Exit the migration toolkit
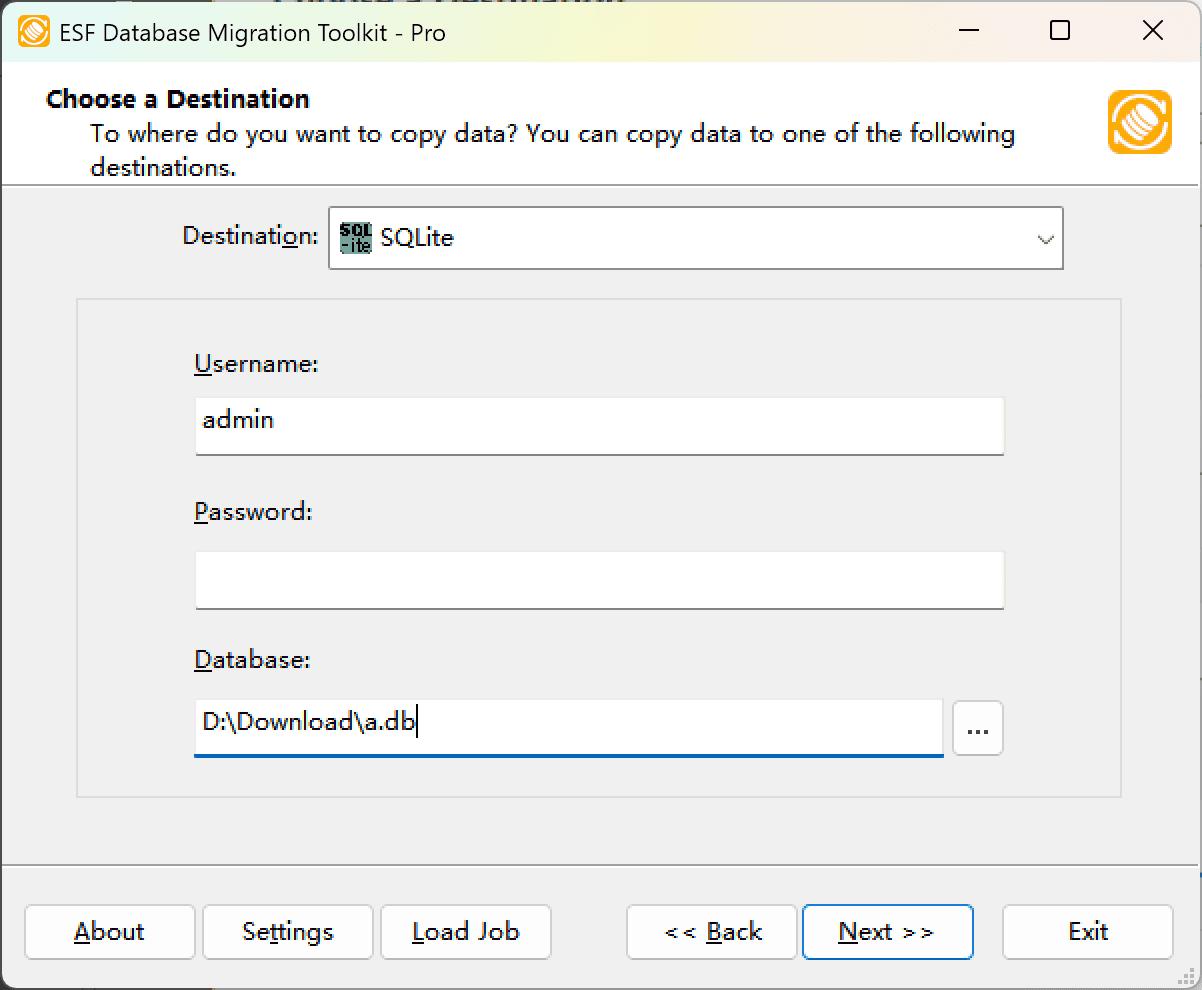The height and width of the screenshot is (990, 1202). coord(1087,931)
